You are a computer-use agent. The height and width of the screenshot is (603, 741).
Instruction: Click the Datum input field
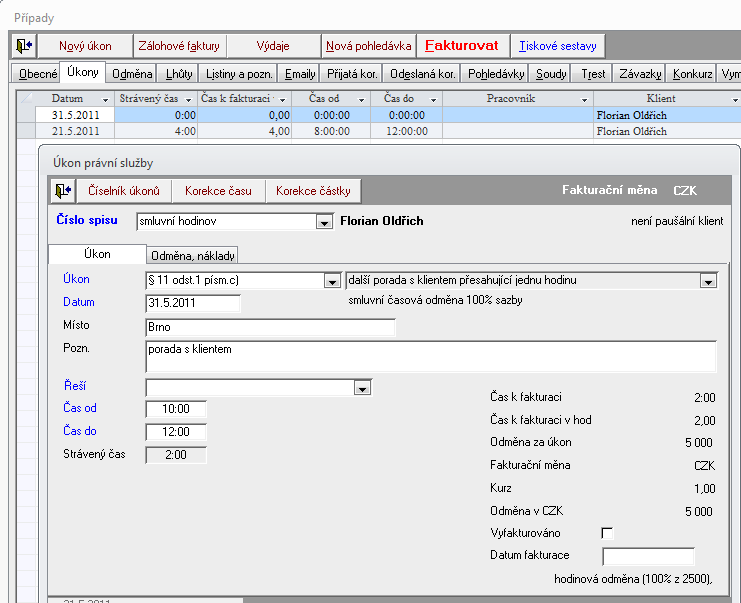pos(193,303)
